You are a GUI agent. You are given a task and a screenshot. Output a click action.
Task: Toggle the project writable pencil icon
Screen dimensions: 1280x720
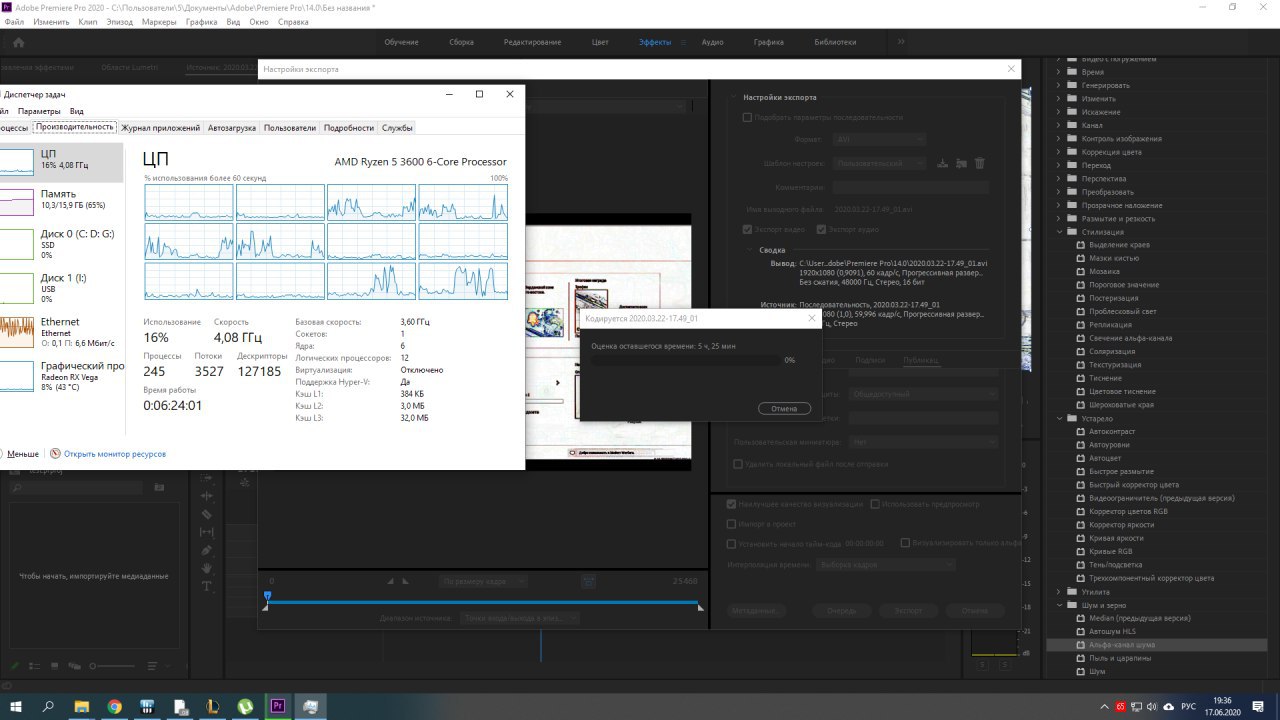click(x=13, y=665)
